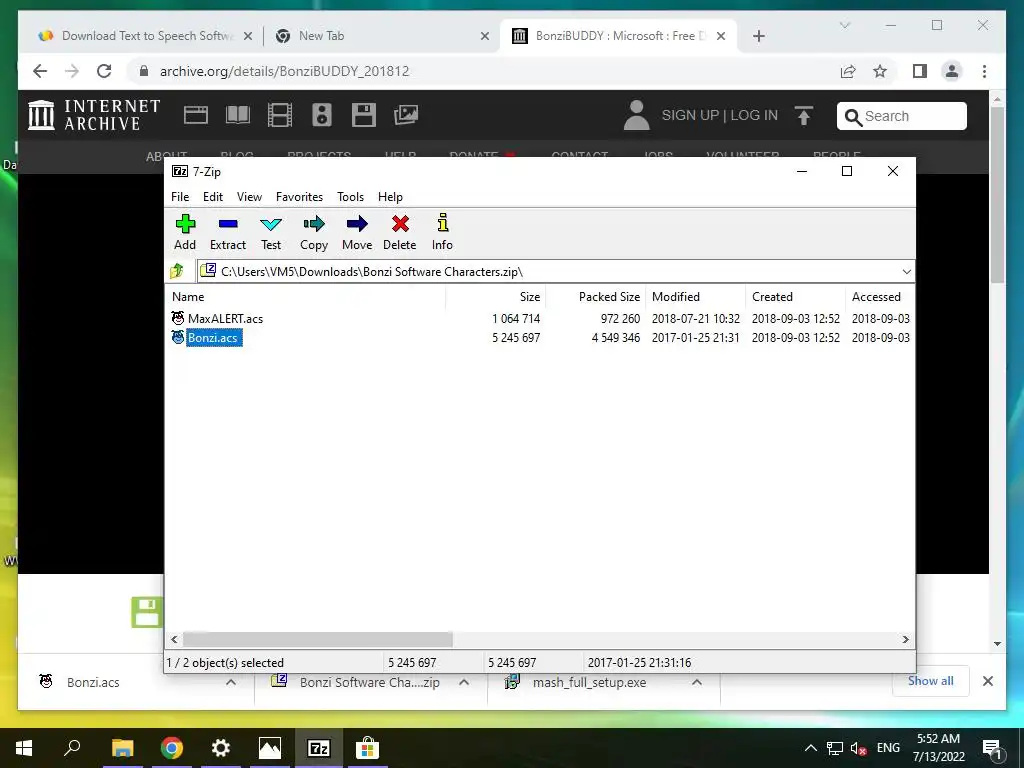Open the 7-Zip Help menu

tap(390, 197)
